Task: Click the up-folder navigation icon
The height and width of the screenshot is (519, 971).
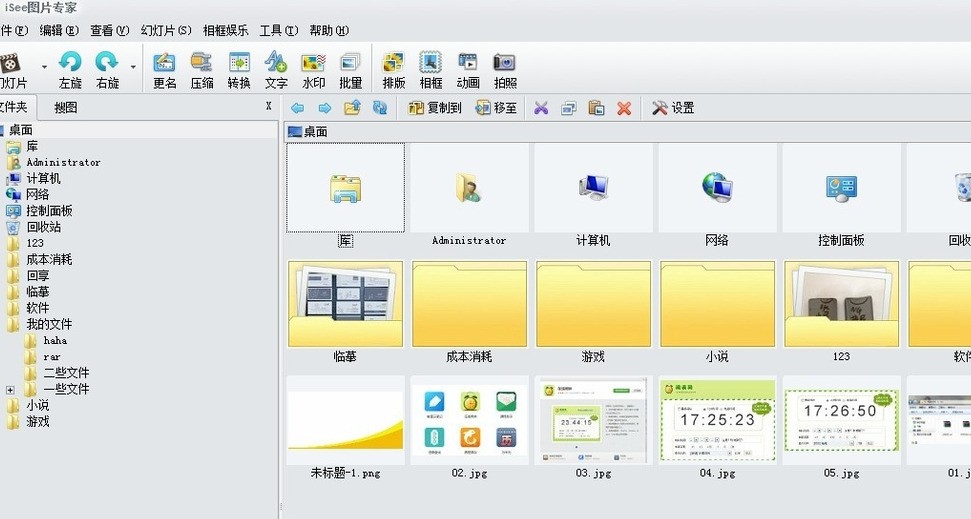Action: (352, 108)
